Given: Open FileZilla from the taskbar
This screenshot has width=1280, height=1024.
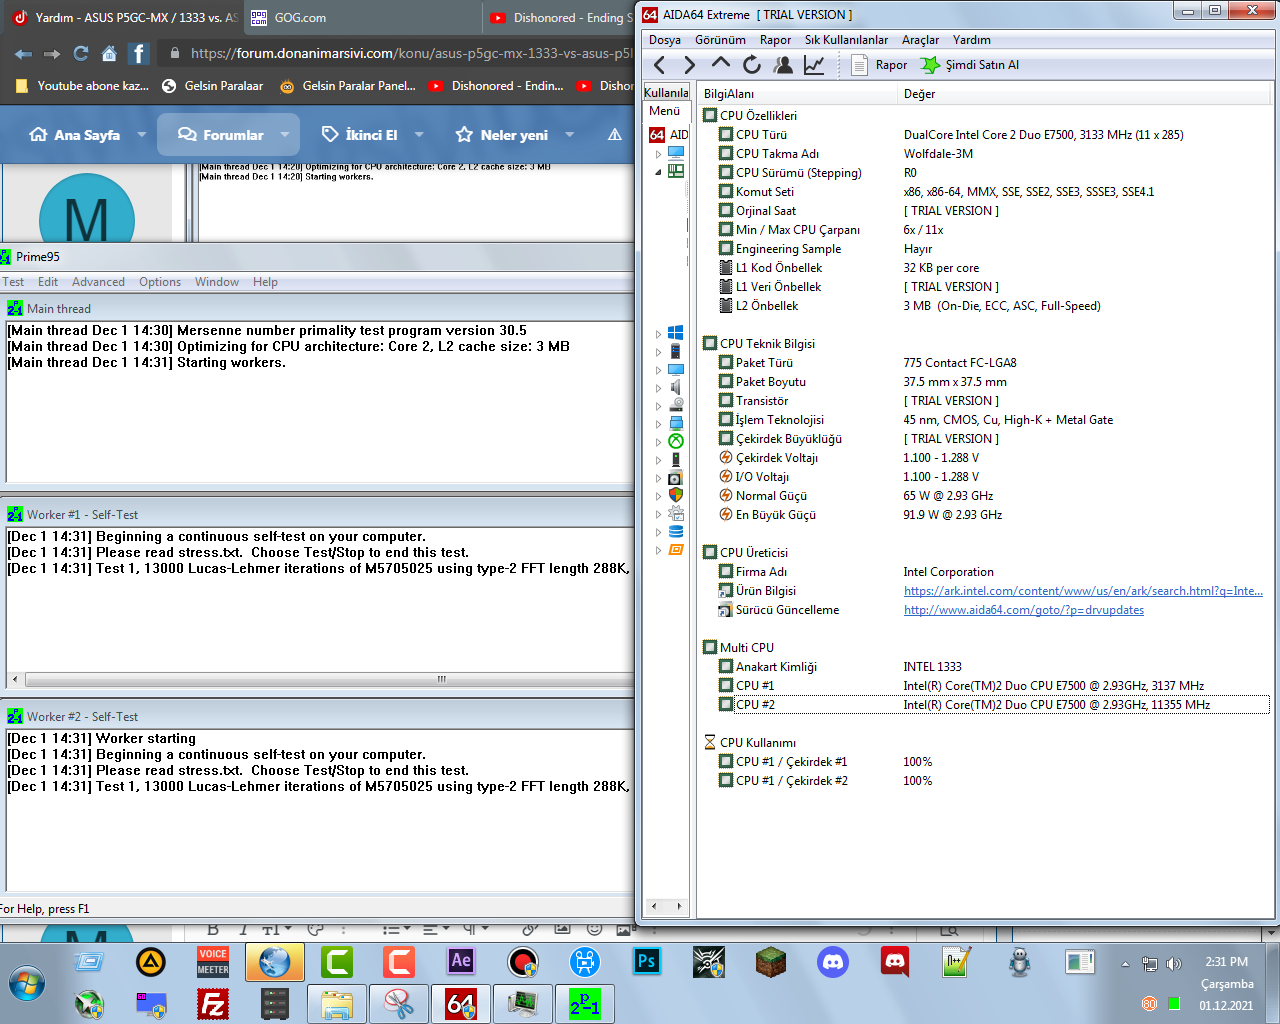Looking at the screenshot, I should 213,1004.
